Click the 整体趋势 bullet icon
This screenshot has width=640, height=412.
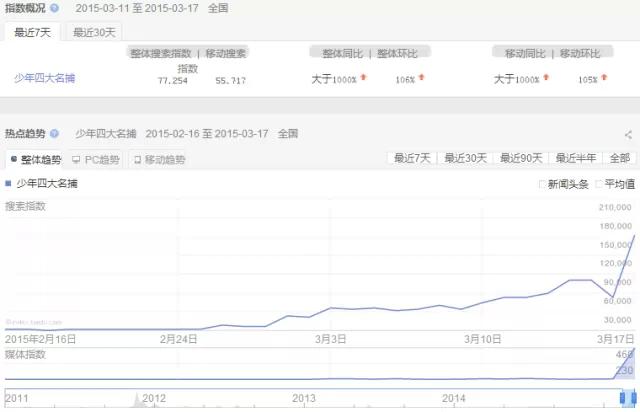click(x=13, y=159)
